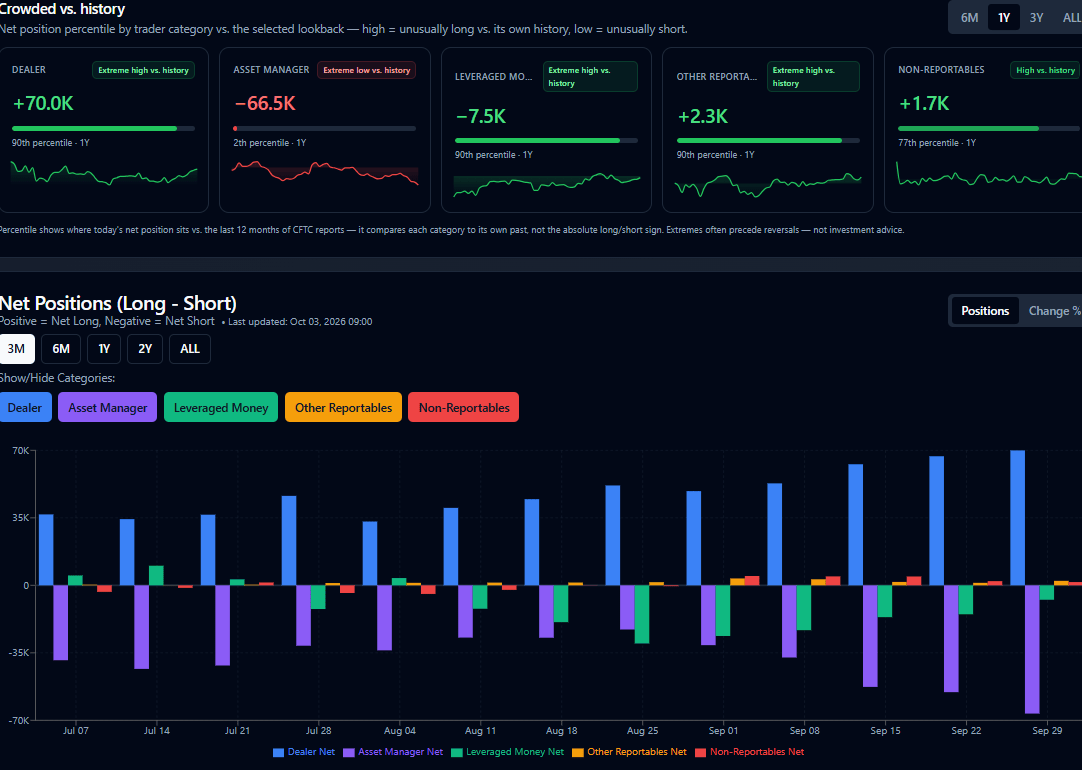Click the Dealer card's green sparkline
This screenshot has height=770, width=1082.
click(x=104, y=172)
